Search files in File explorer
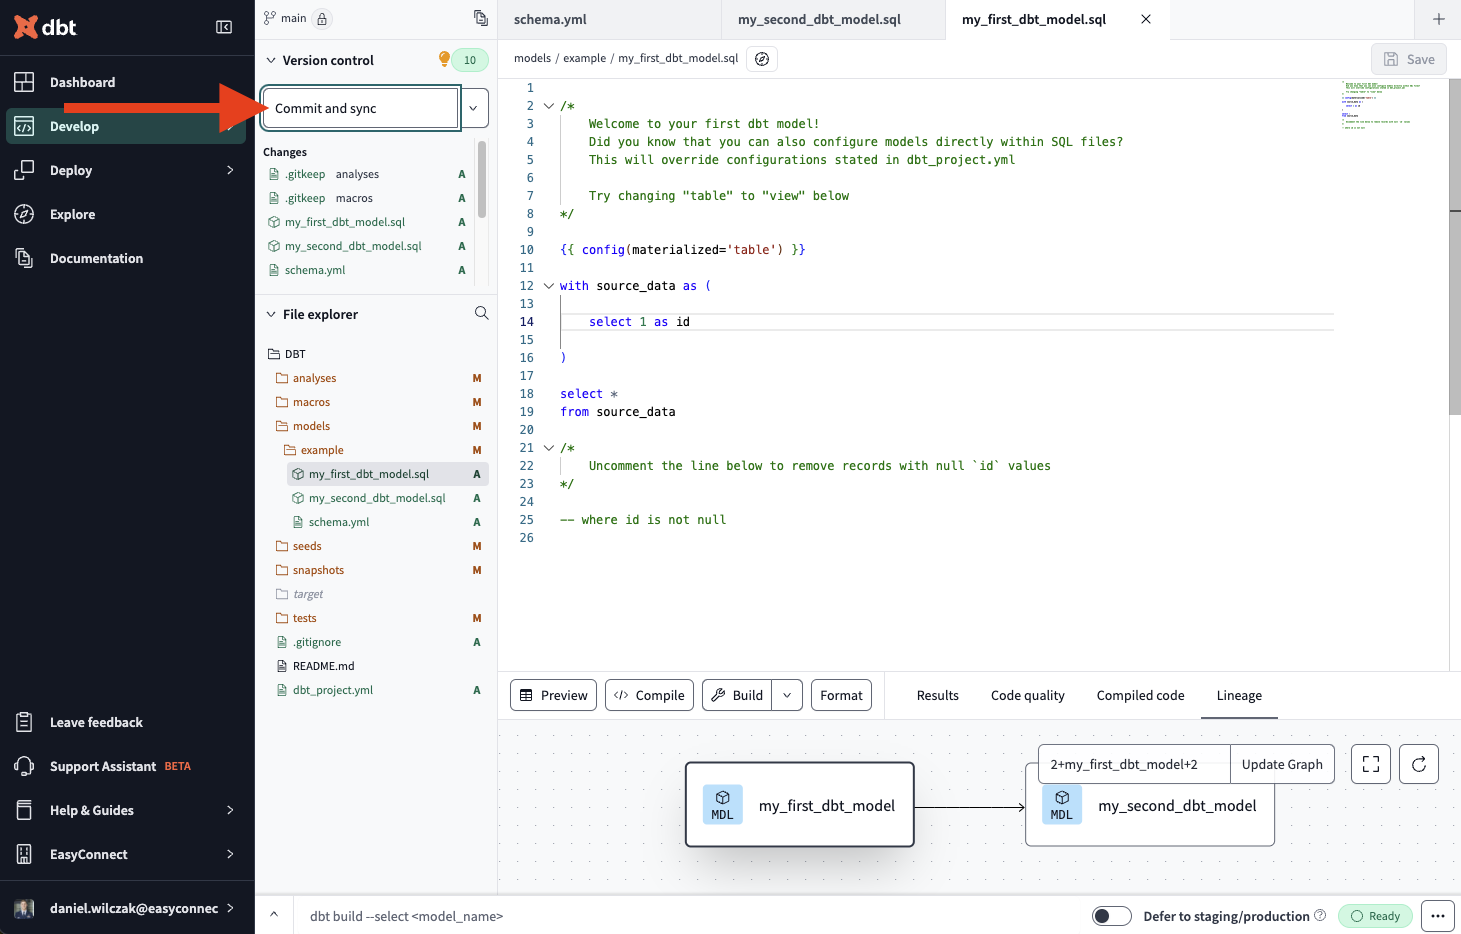The height and width of the screenshot is (934, 1461). click(x=481, y=314)
